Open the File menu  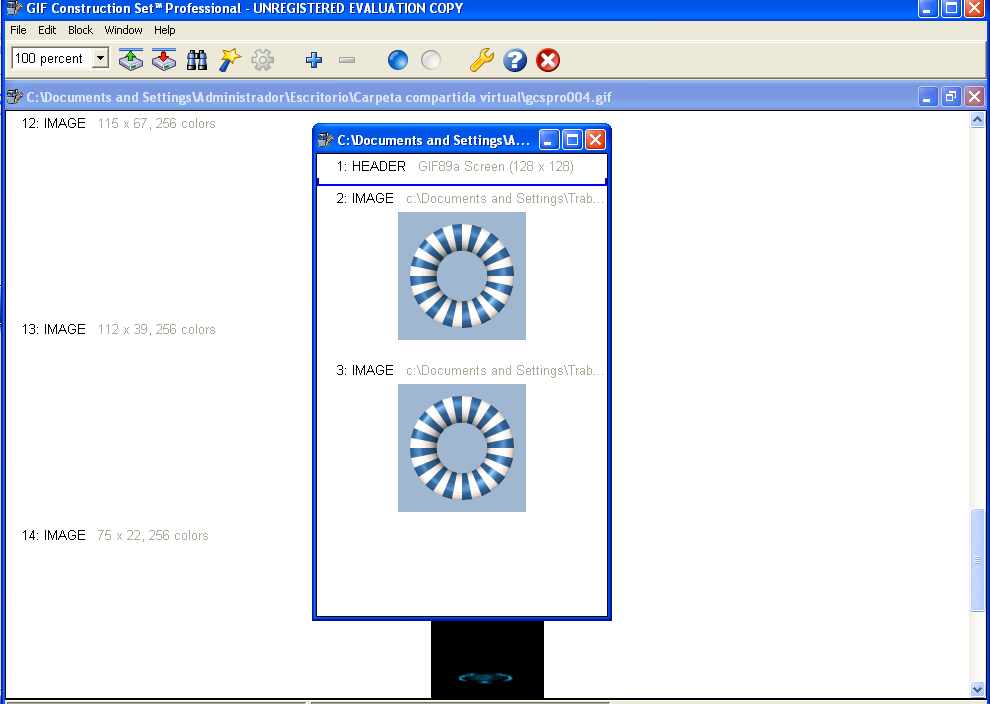(x=18, y=30)
